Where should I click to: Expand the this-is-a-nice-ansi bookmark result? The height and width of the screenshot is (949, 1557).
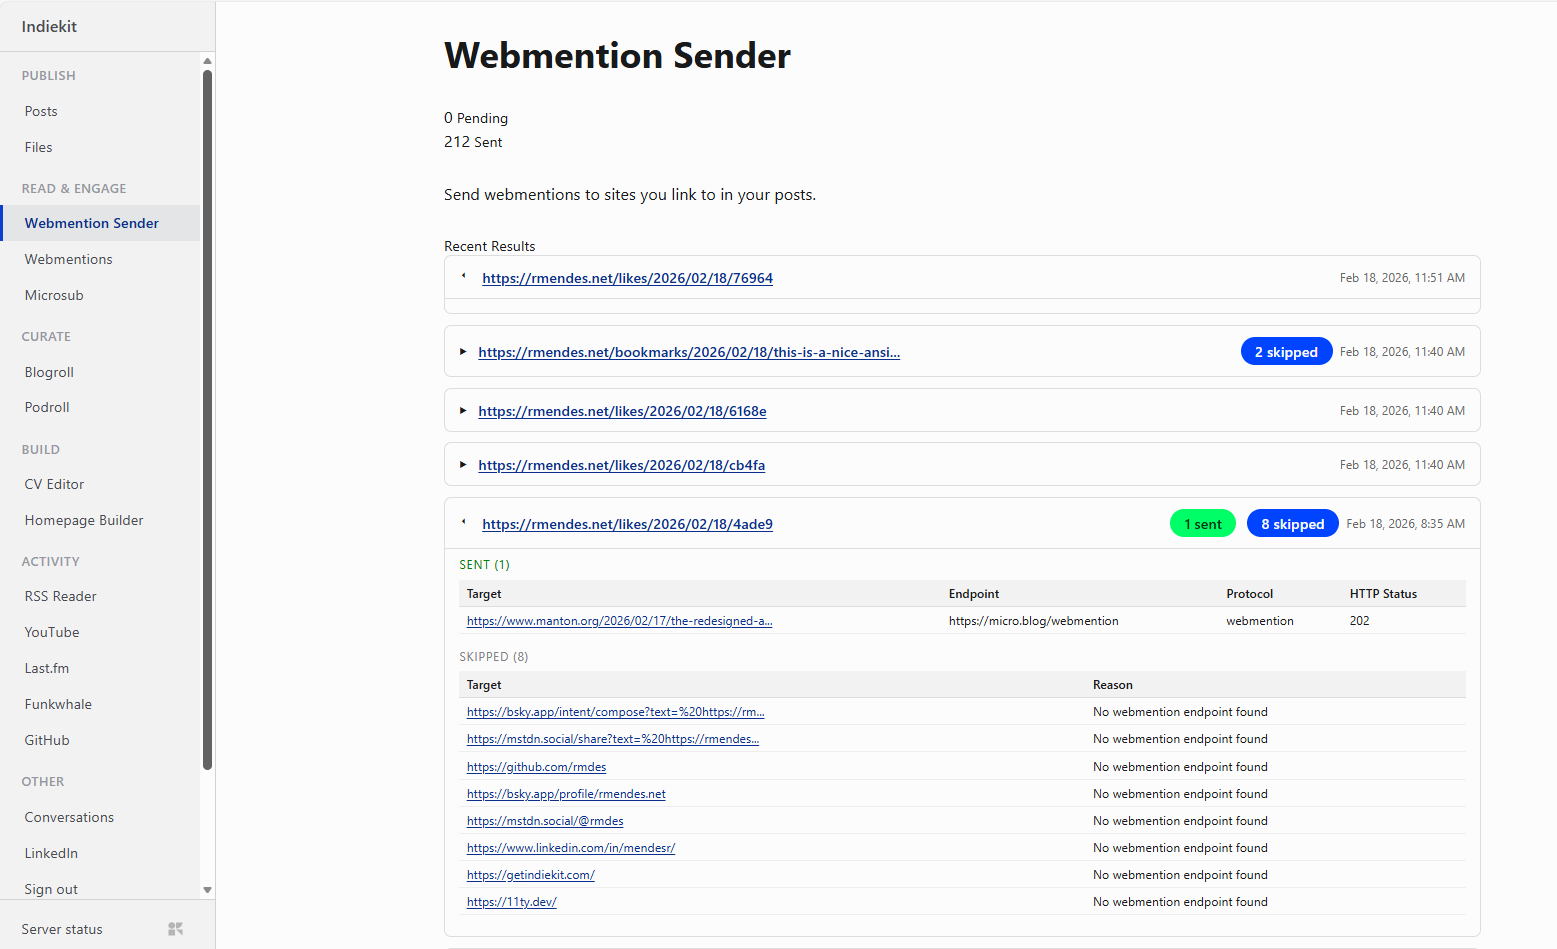[463, 352]
